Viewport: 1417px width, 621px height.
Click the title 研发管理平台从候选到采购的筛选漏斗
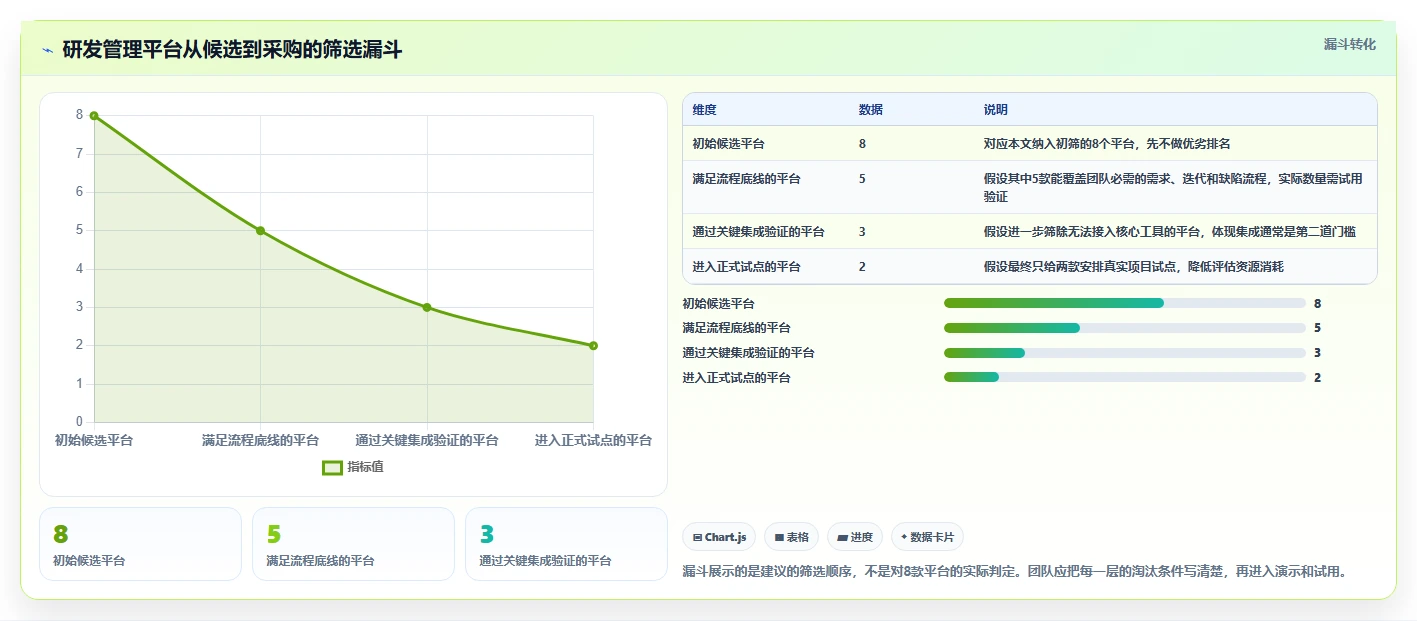(232, 50)
